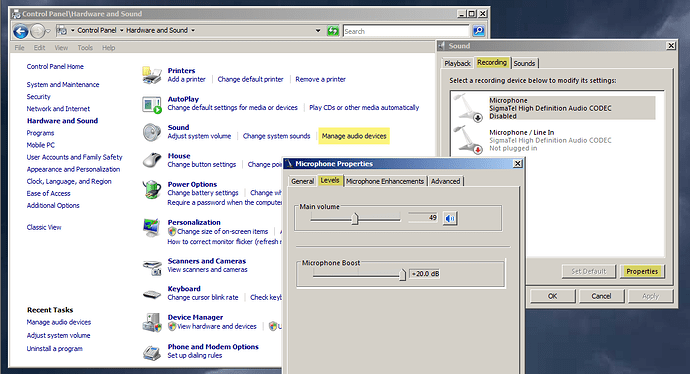This screenshot has height=374, width=690.
Task: Click the Change cursor blink rate link
Action: [202, 297]
